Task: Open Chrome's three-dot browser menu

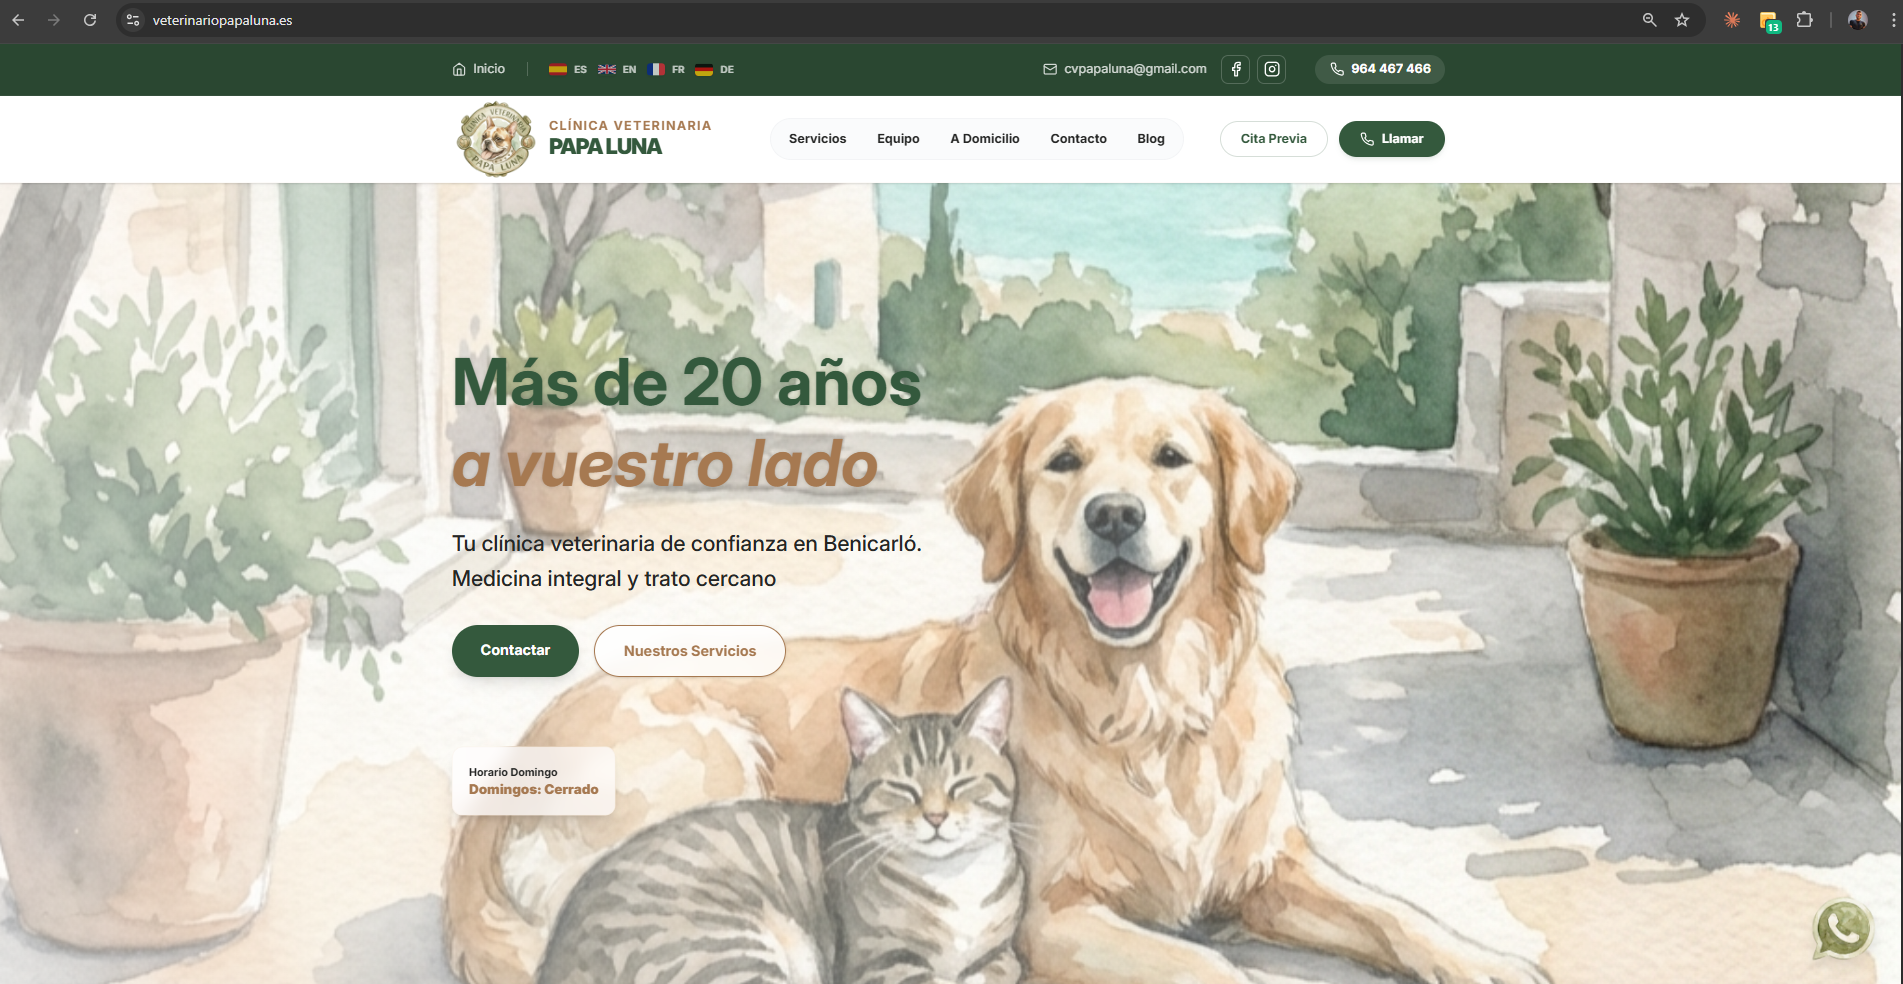Action: tap(1888, 19)
